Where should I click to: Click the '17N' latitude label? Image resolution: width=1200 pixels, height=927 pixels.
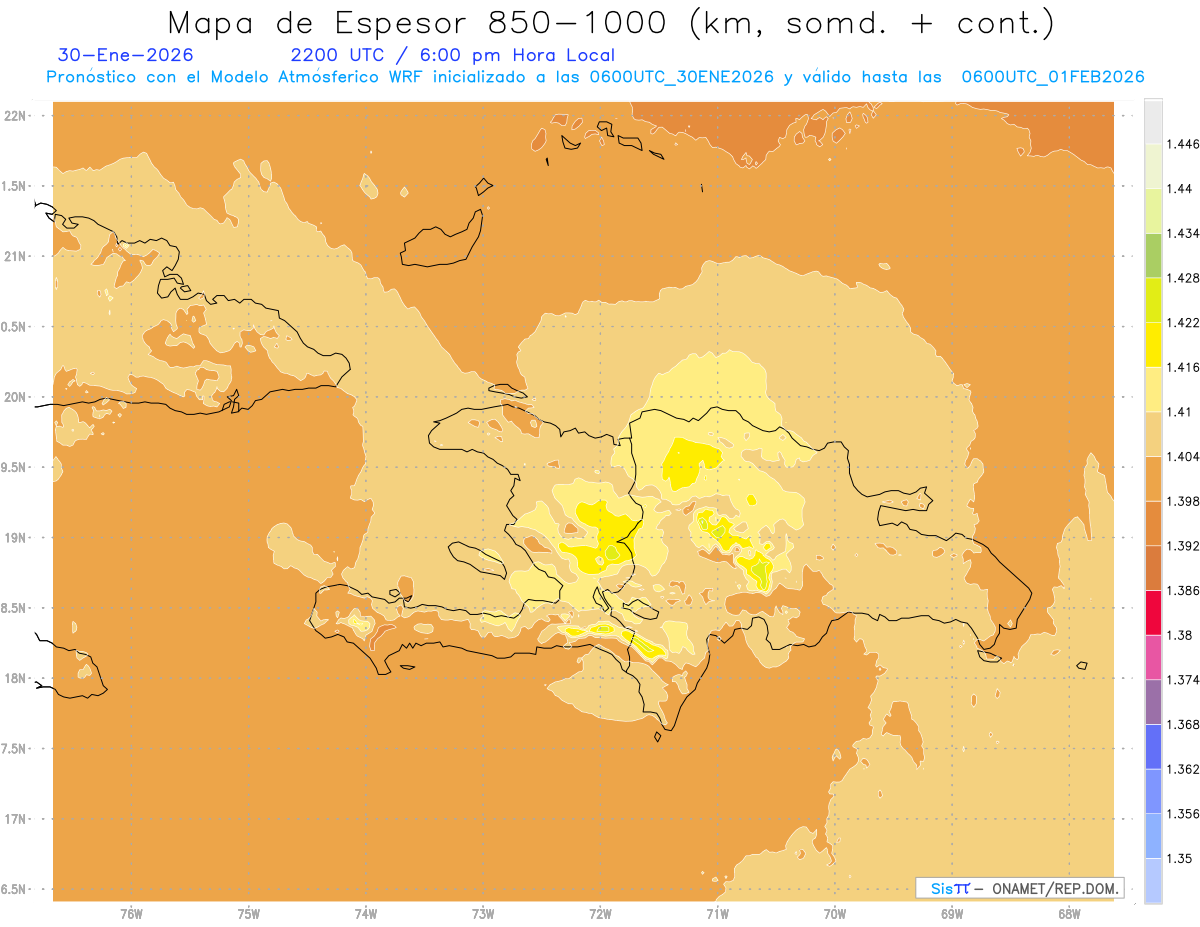(x=16, y=820)
